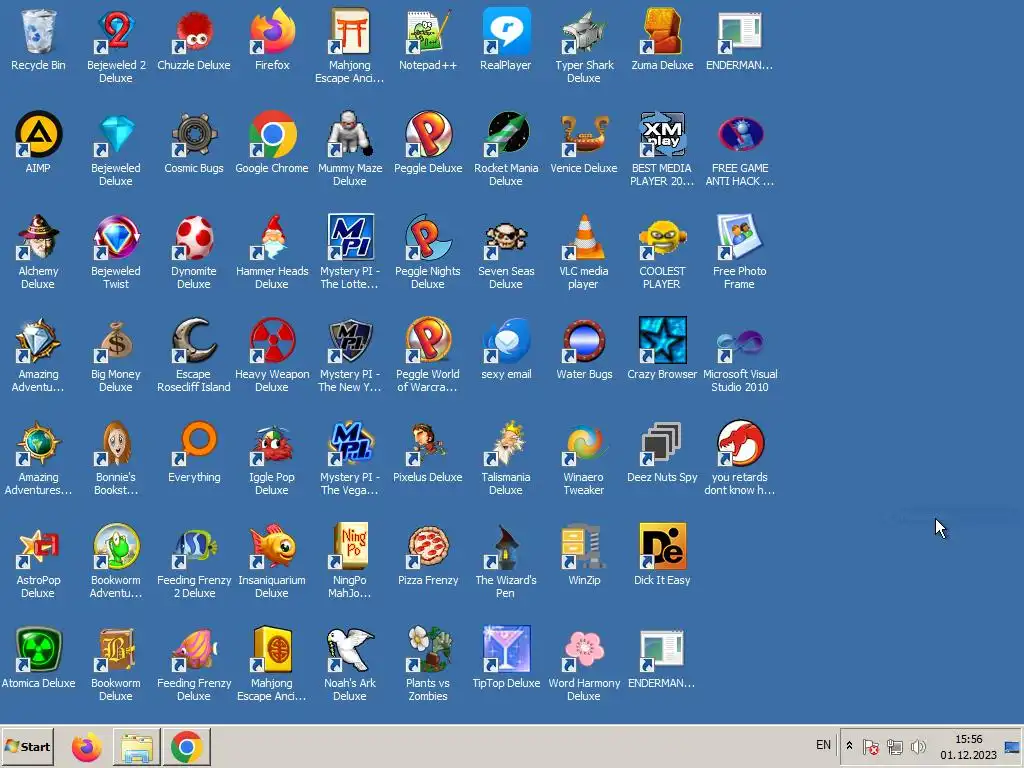
Task: Select the Water Bugs icon
Action: click(x=584, y=340)
